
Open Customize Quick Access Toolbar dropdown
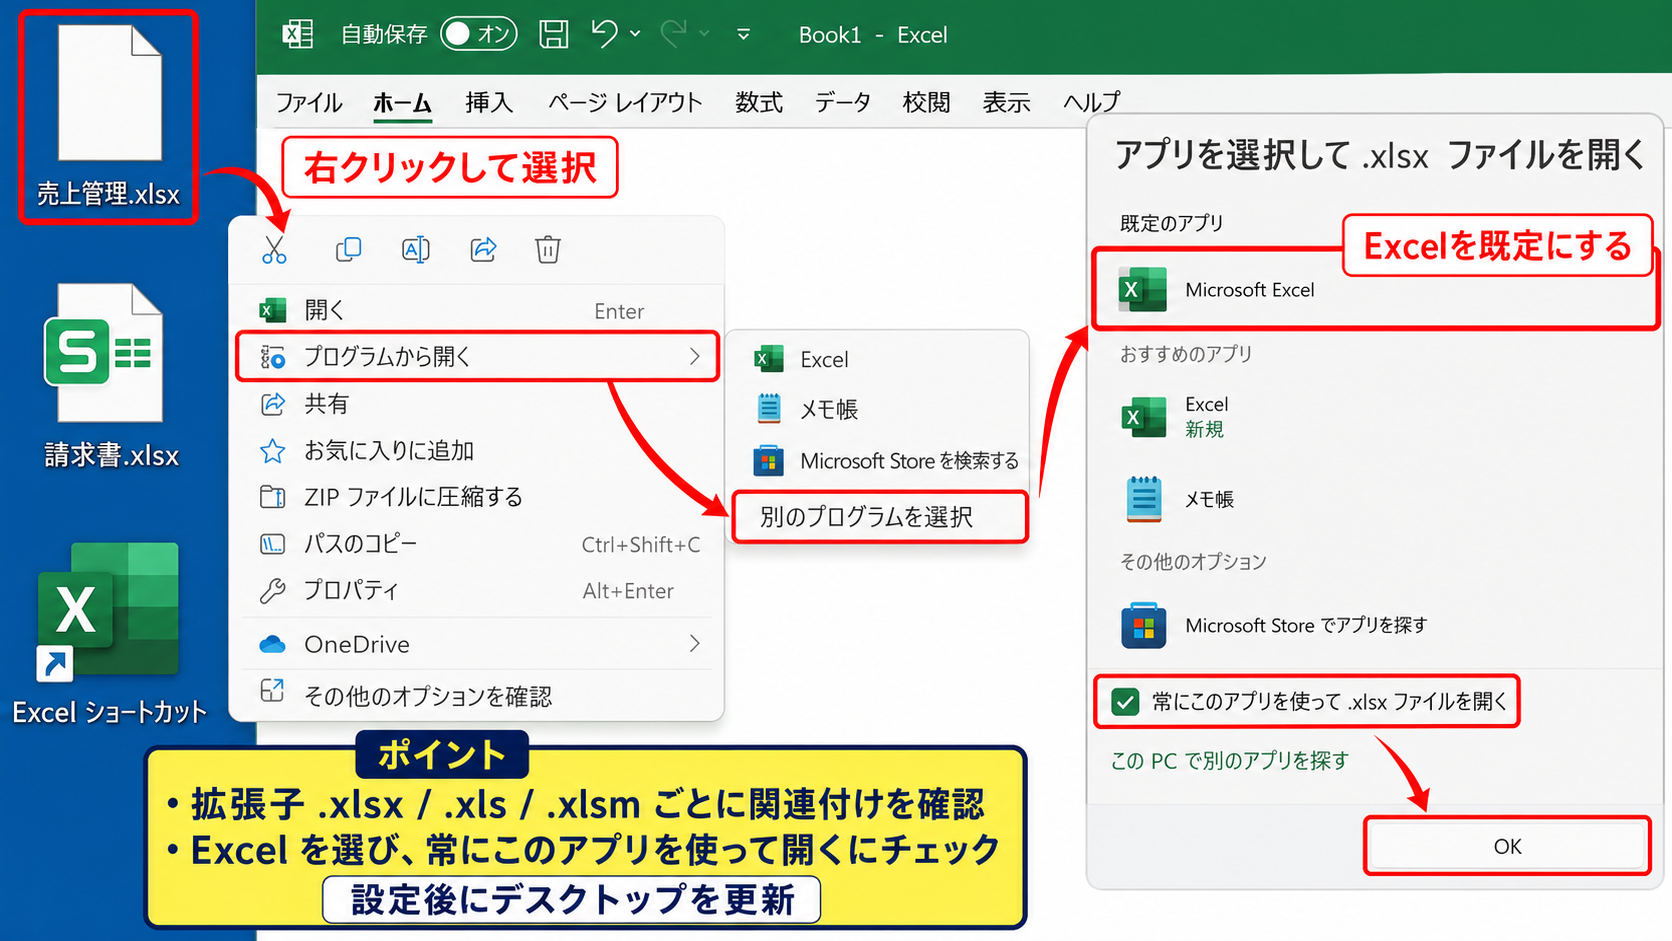[743, 34]
